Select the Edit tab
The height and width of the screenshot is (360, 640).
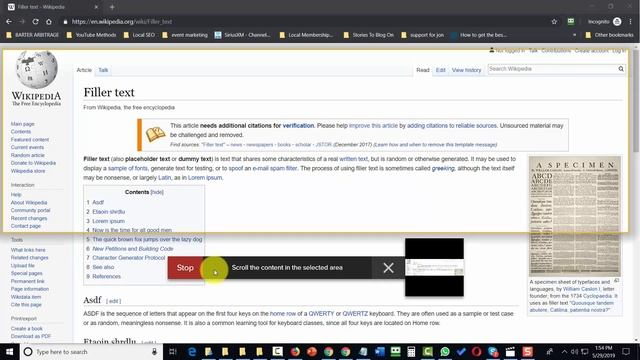[440, 70]
